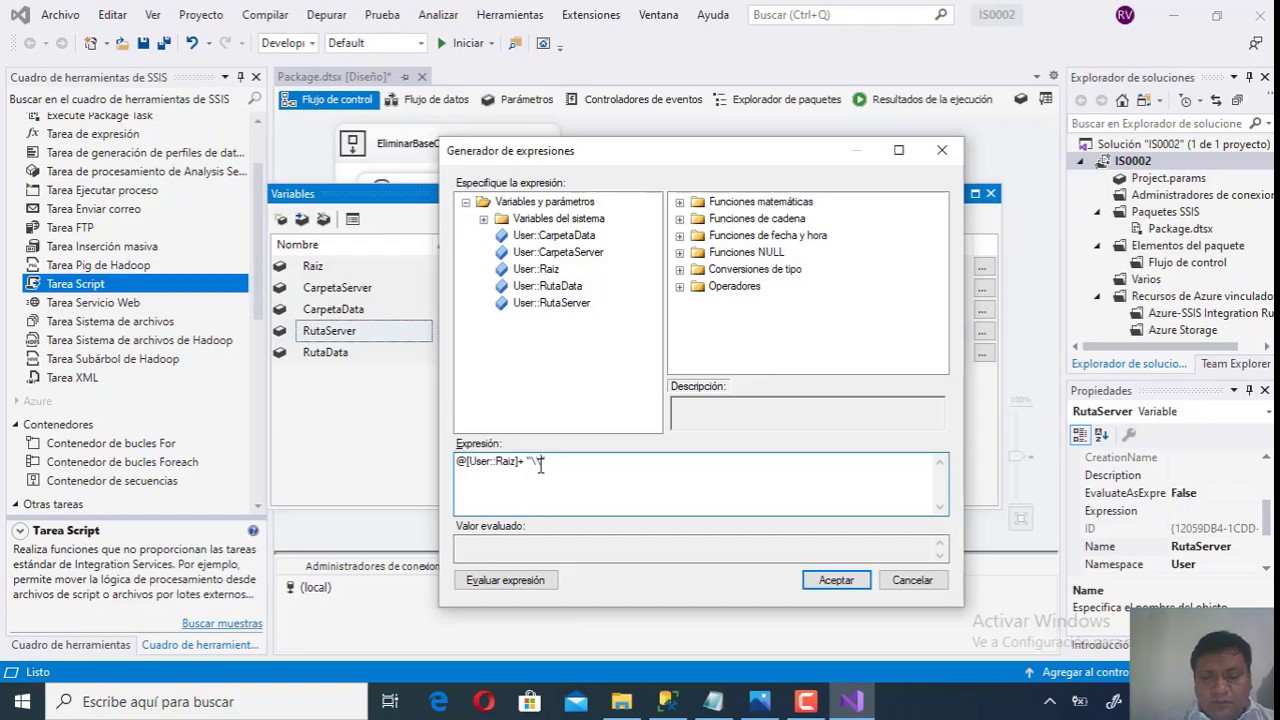Switch to Controladores de eventos tab

[634, 100]
